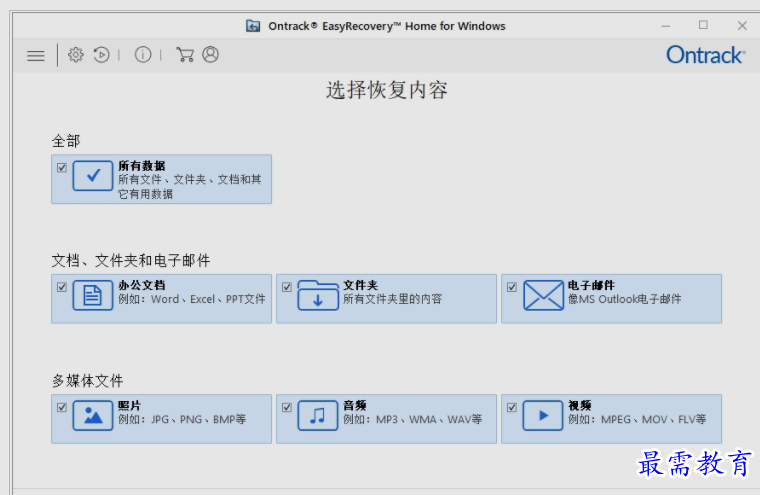Open the information icon
The height and width of the screenshot is (495, 760).
point(142,55)
